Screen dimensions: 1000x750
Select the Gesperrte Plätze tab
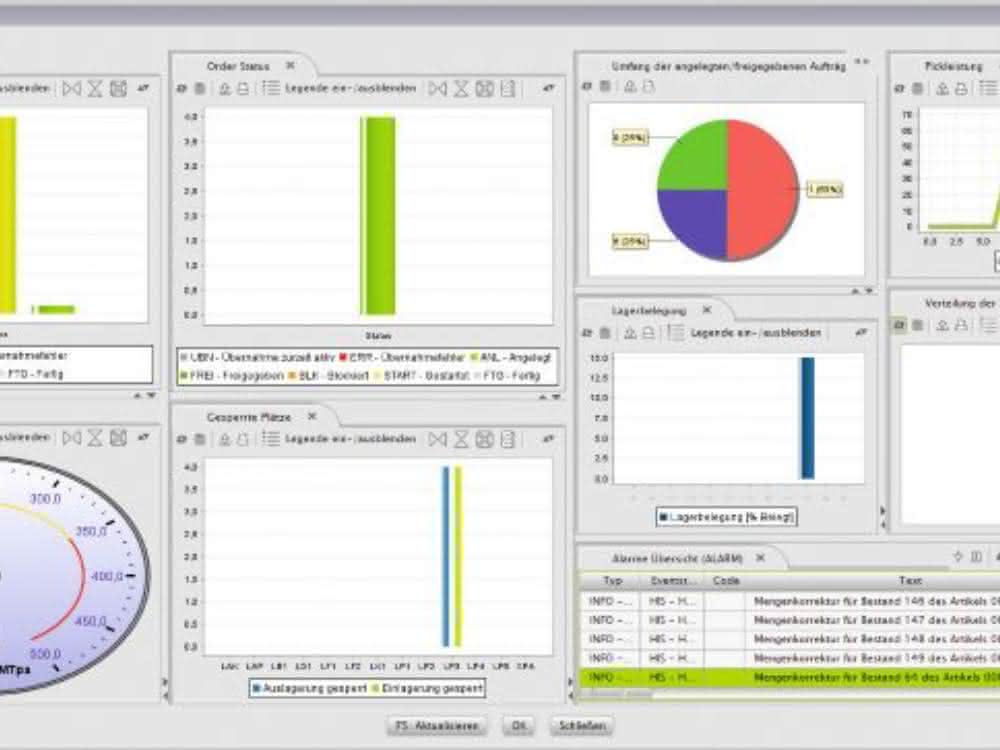(249, 416)
